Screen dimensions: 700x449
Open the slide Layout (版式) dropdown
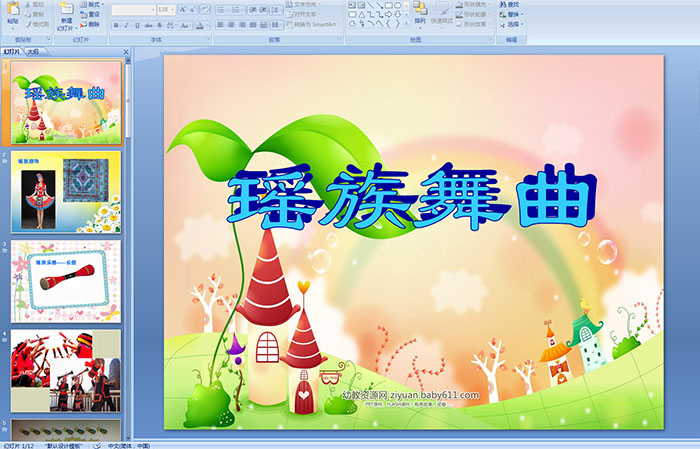[92, 4]
